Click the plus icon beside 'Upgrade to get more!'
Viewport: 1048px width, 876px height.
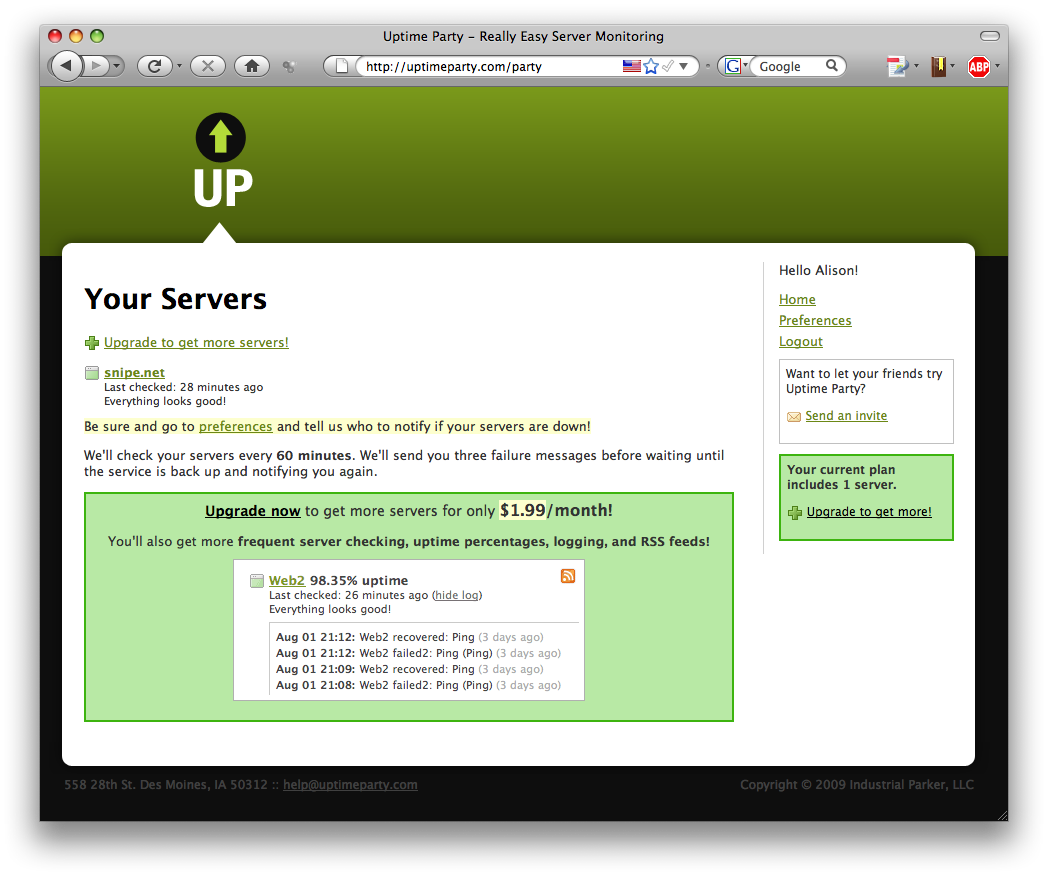click(x=795, y=513)
